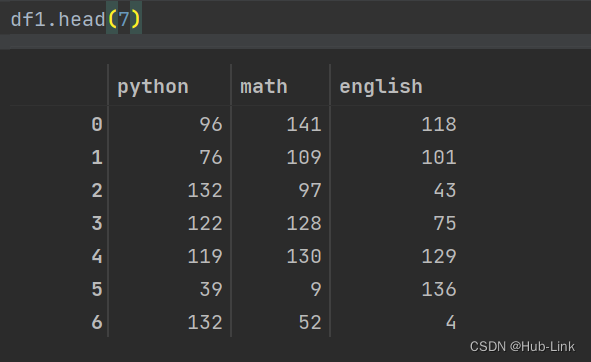Click row index 2
Screen dimensions: 591x362
pos(97,190)
